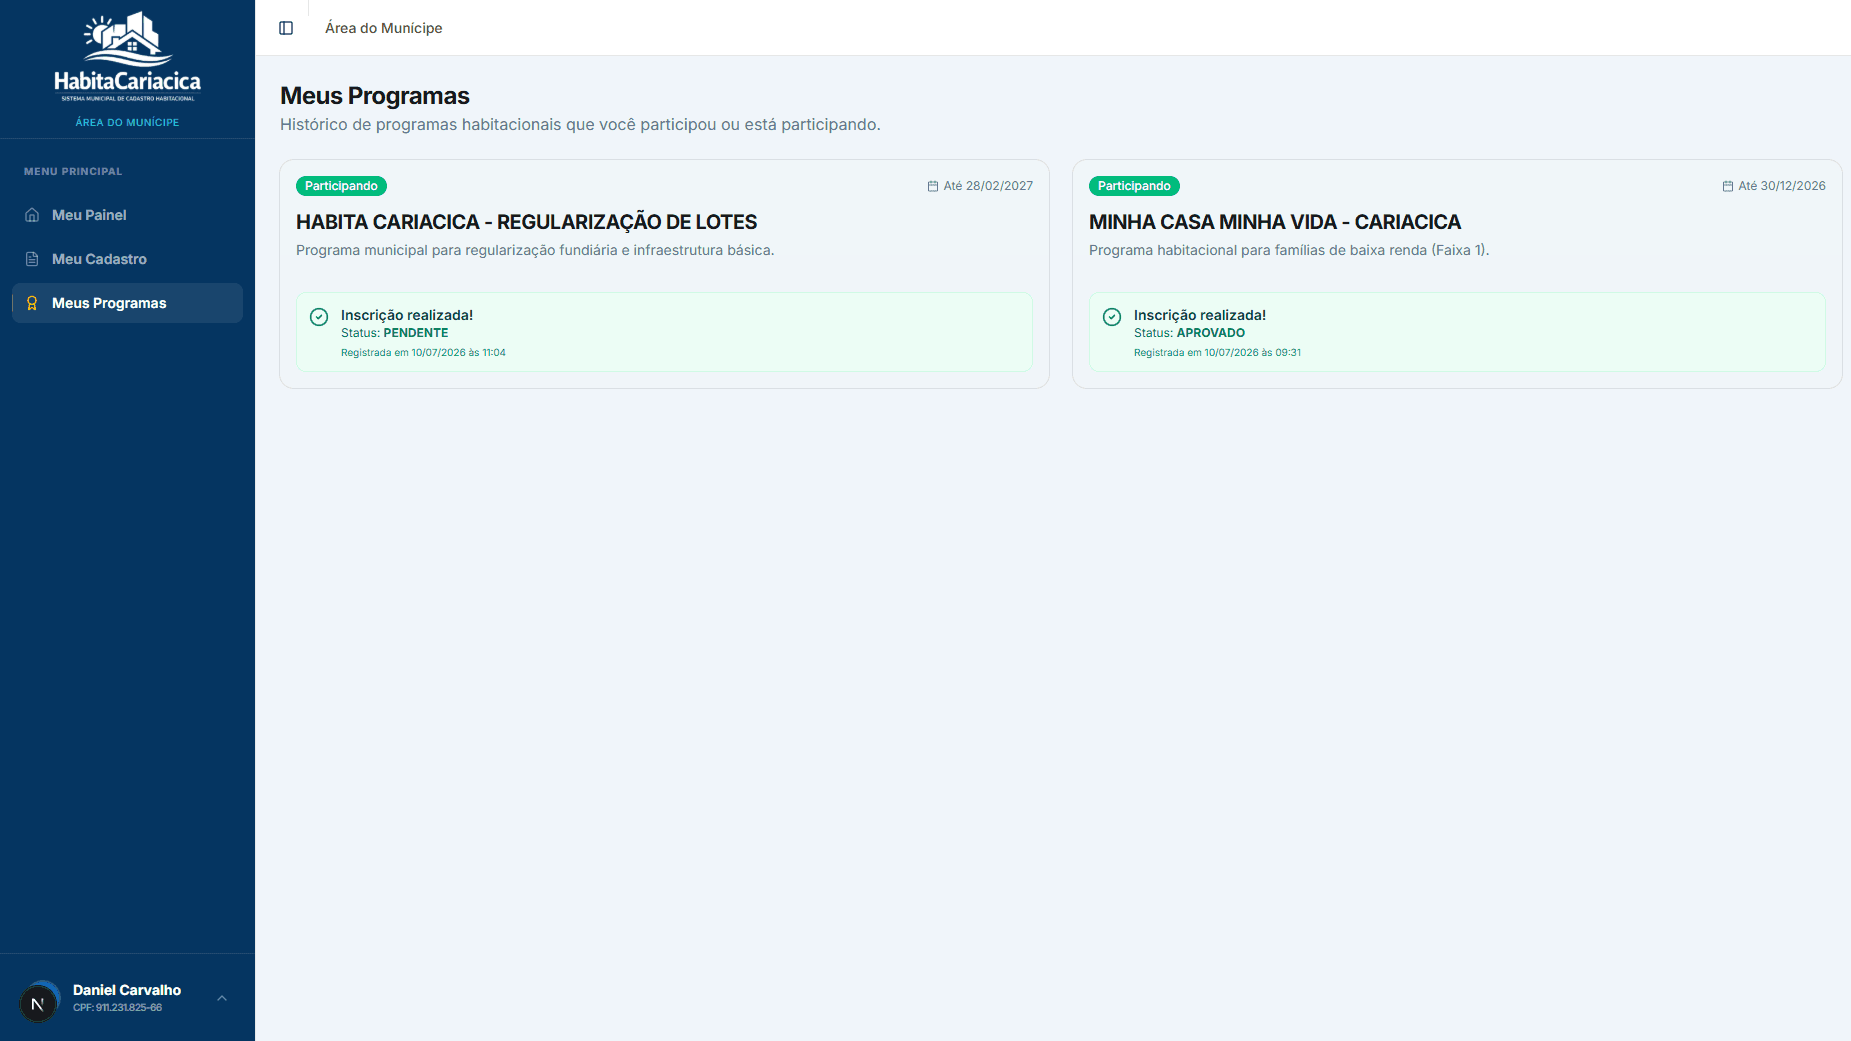Click the 'Até 28/02/2027' deadline text

(988, 186)
